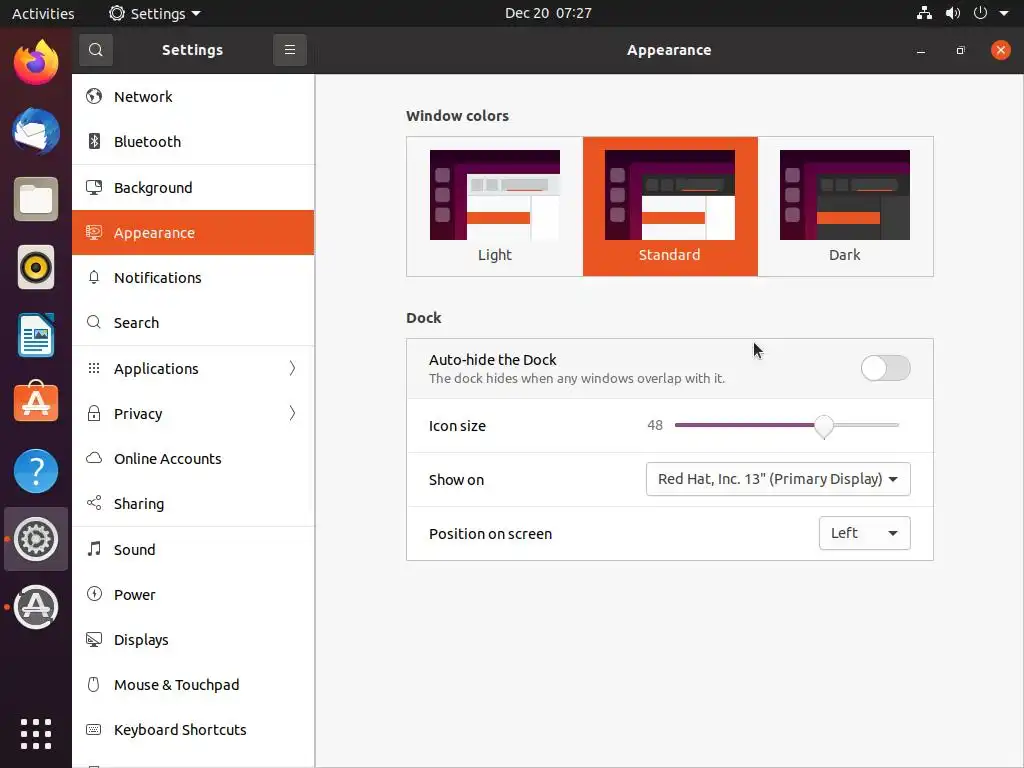Open LibreOffice Writer from the dock
The width and height of the screenshot is (1024, 768).
pos(36,335)
